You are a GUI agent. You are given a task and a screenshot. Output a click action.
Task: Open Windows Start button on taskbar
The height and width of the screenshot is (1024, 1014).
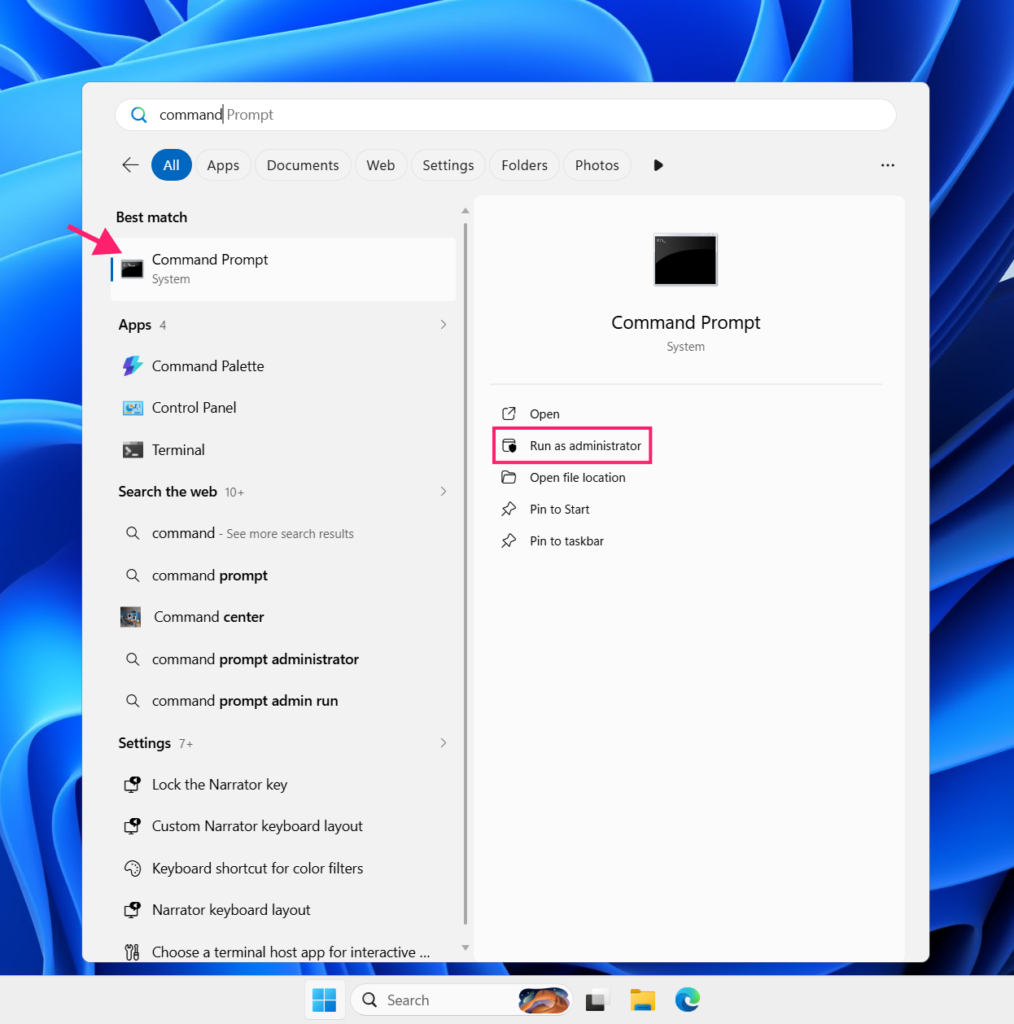tap(325, 1000)
